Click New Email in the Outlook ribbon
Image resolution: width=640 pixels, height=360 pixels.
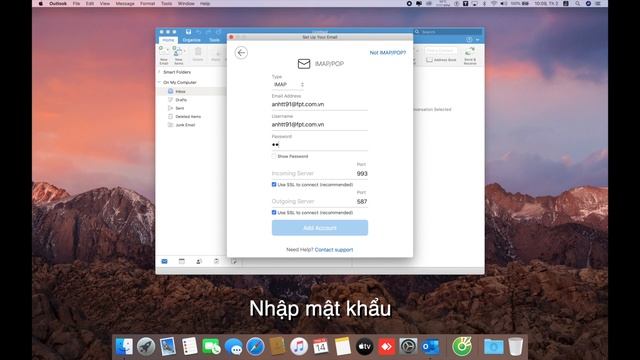pos(164,56)
